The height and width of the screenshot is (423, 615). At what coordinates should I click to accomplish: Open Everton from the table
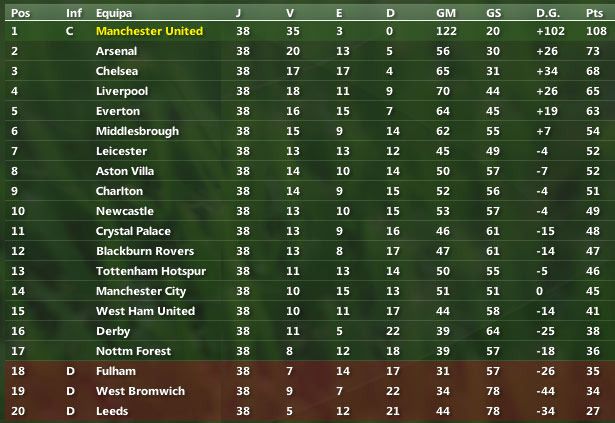coord(117,111)
